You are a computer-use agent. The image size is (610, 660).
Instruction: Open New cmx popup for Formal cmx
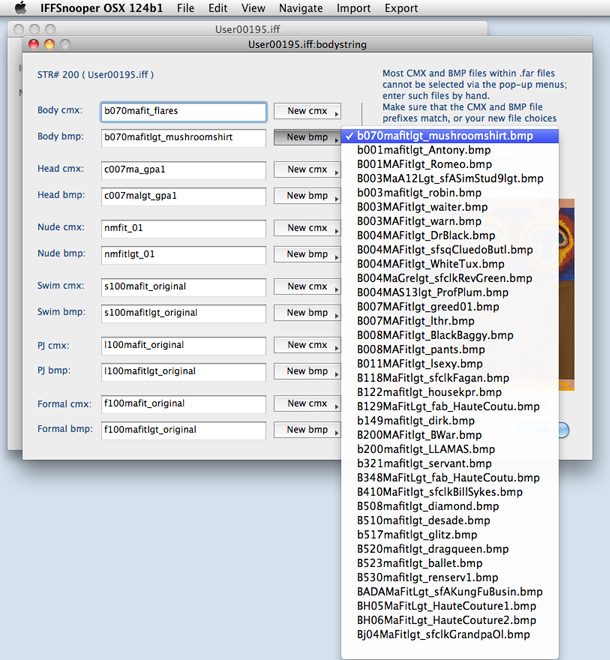[x=307, y=404]
